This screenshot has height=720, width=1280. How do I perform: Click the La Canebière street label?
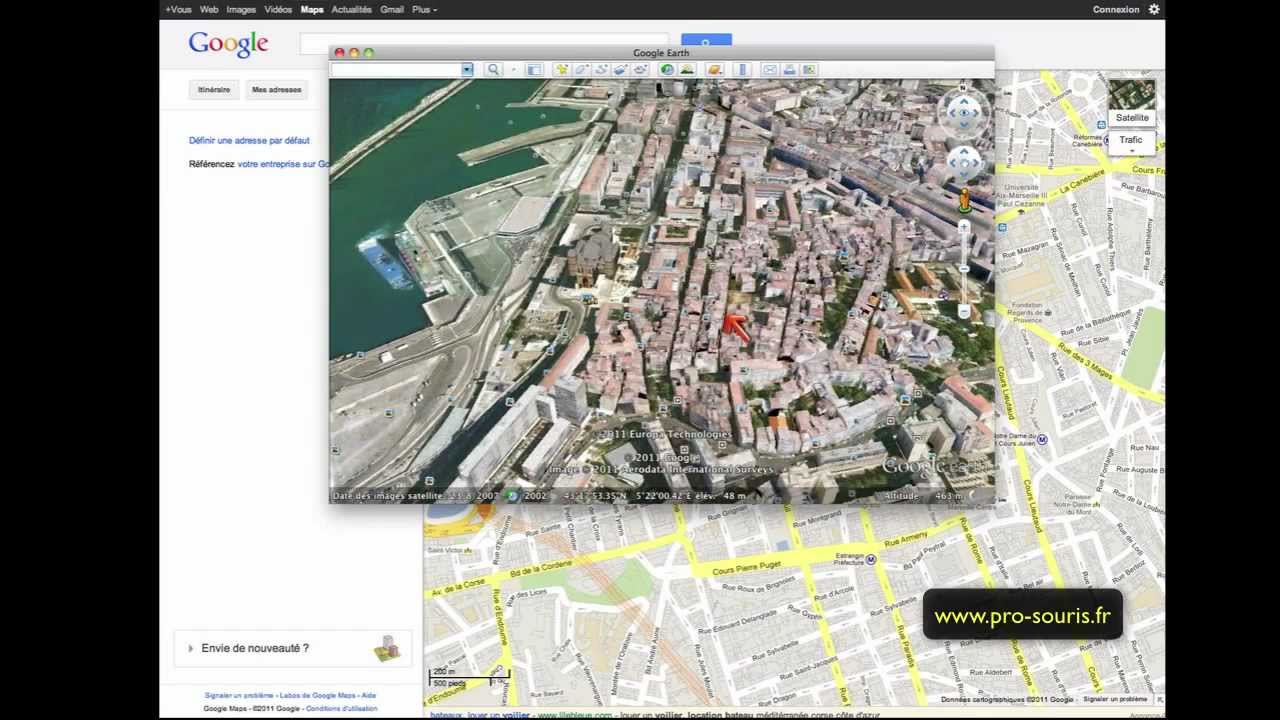(x=1081, y=181)
